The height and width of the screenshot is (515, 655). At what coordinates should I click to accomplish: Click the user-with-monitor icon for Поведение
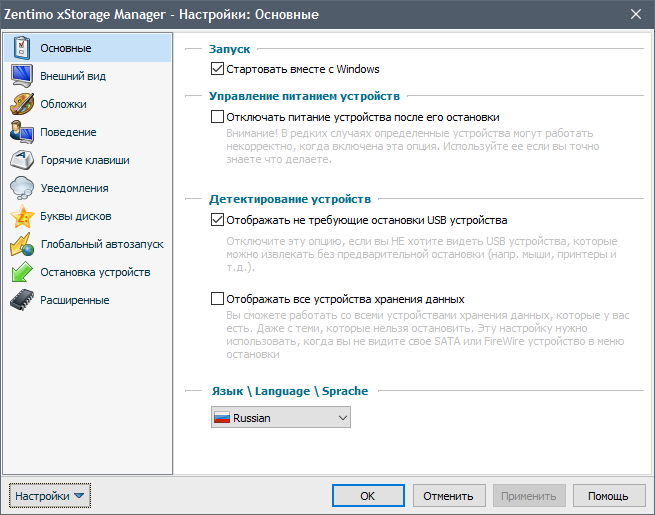click(x=22, y=132)
